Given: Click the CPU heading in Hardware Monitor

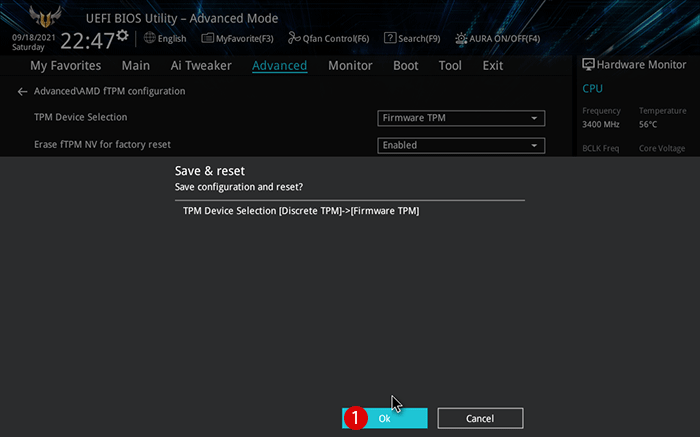Looking at the screenshot, I should coord(592,89).
